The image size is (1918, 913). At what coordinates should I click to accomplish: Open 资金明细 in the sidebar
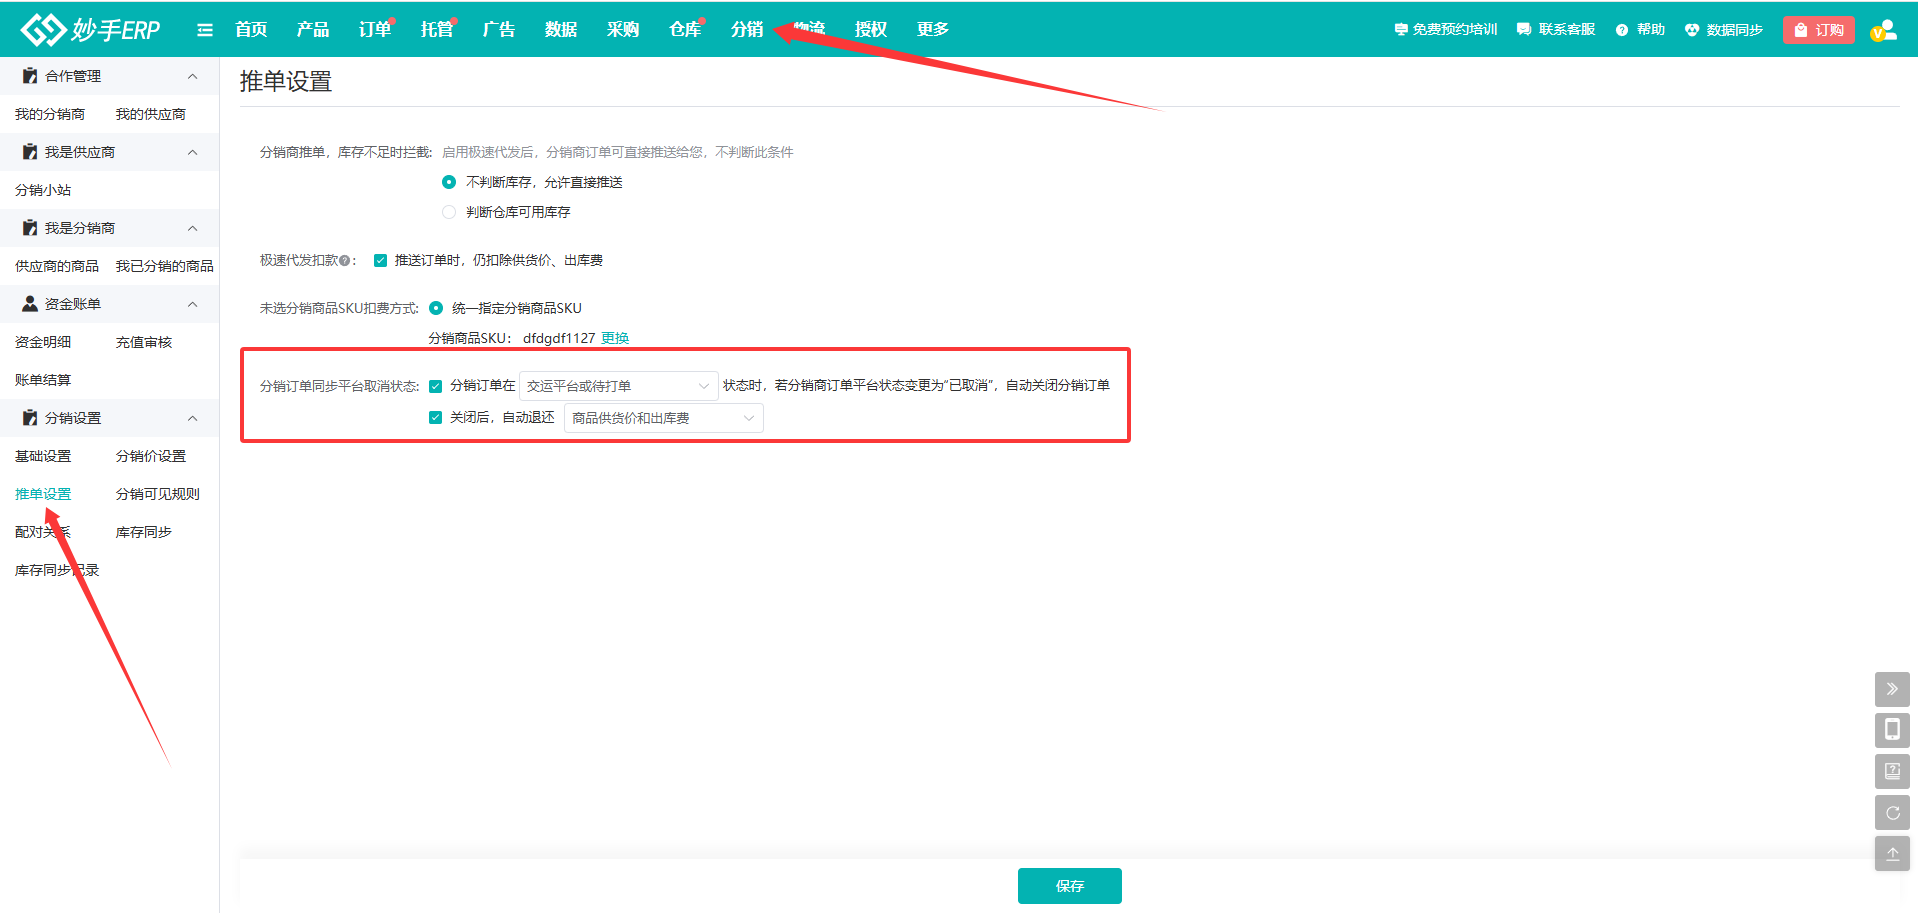click(43, 342)
